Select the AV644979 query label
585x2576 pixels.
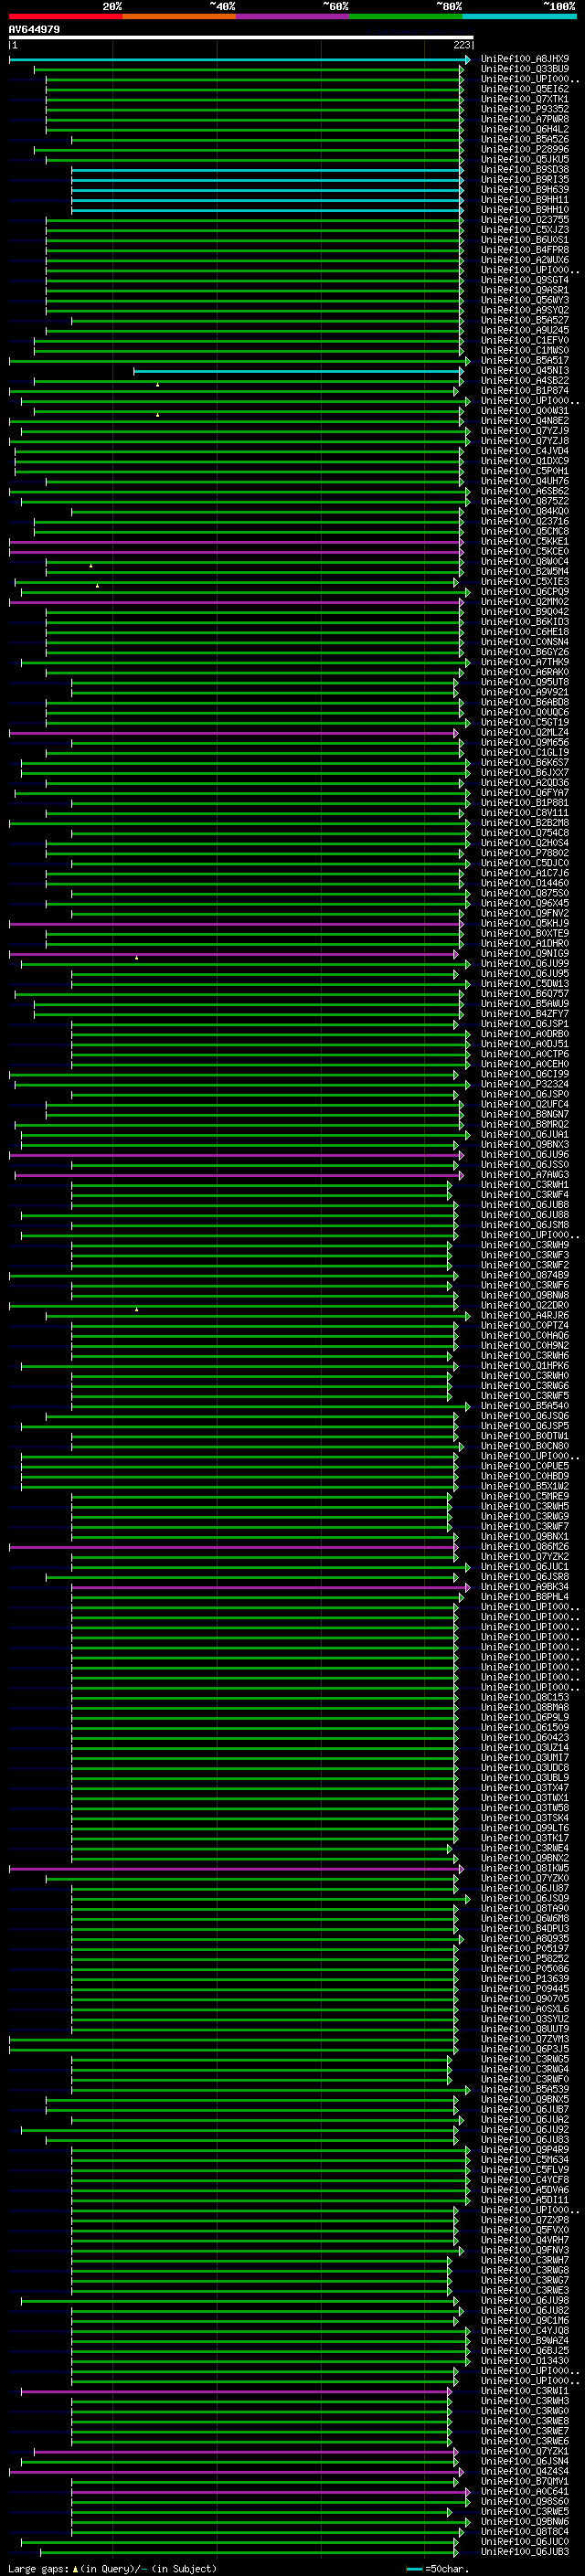click(34, 29)
